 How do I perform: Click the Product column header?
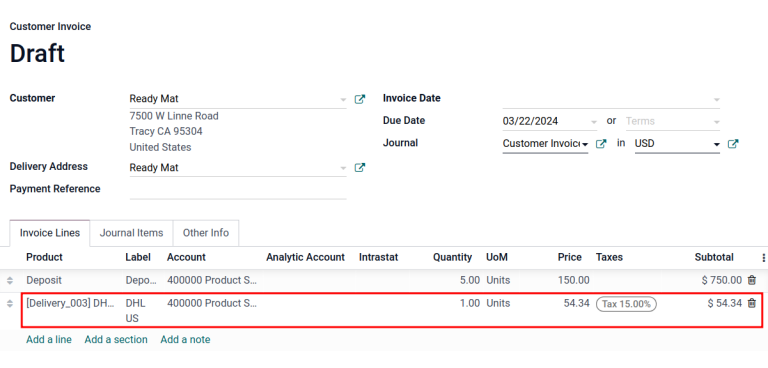pyautogui.click(x=45, y=257)
